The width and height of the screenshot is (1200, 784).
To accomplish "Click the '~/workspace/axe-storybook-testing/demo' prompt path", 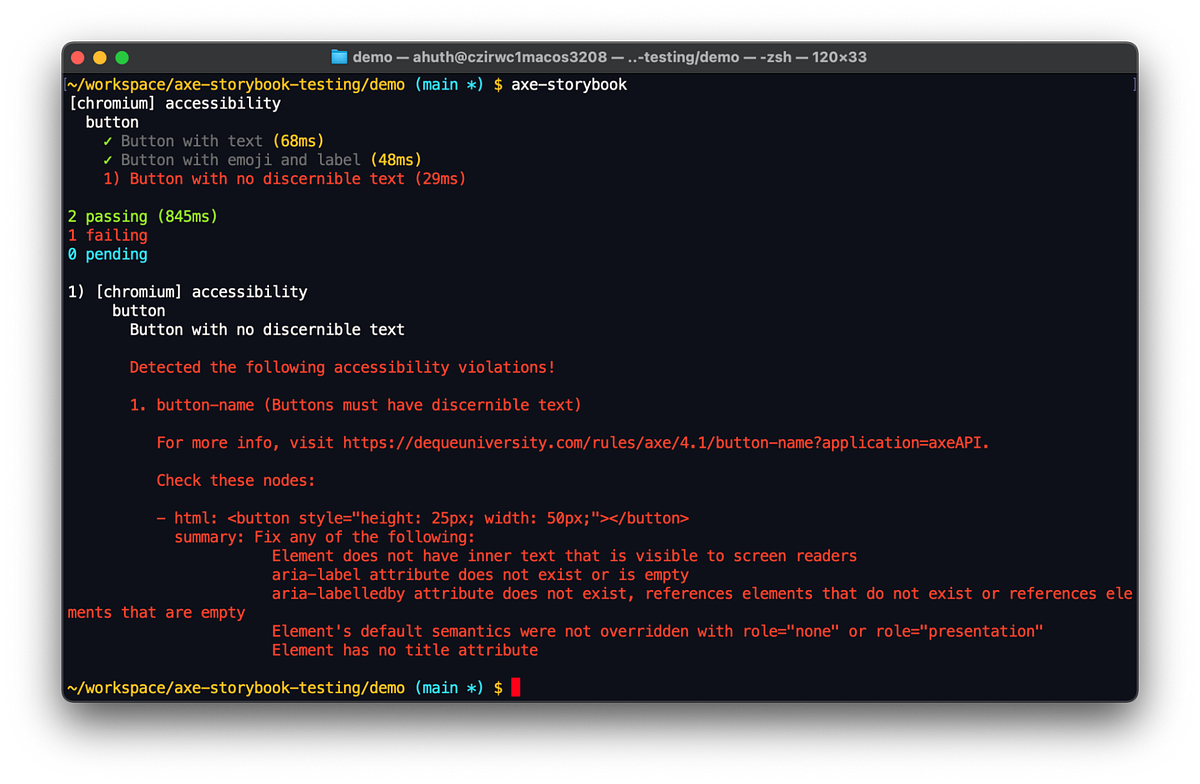I will pyautogui.click(x=238, y=687).
